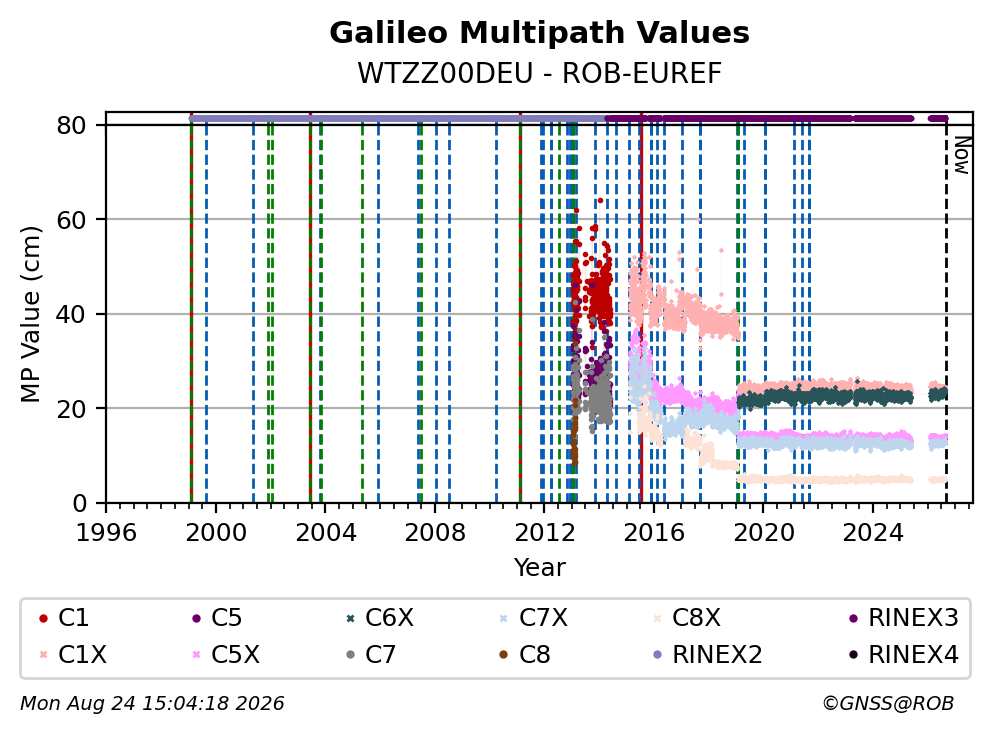Image resolution: width=992 pixels, height=734 pixels.
Task: Select the C5X magenta legend entry
Action: tap(225, 655)
